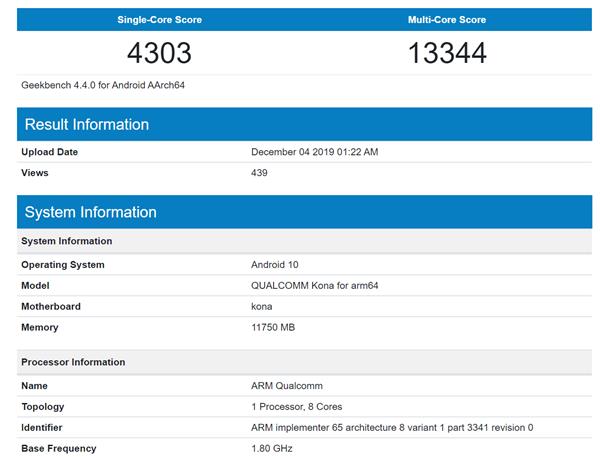The width and height of the screenshot is (600, 457).
Task: Click the Operating System row label
Action: (63, 265)
